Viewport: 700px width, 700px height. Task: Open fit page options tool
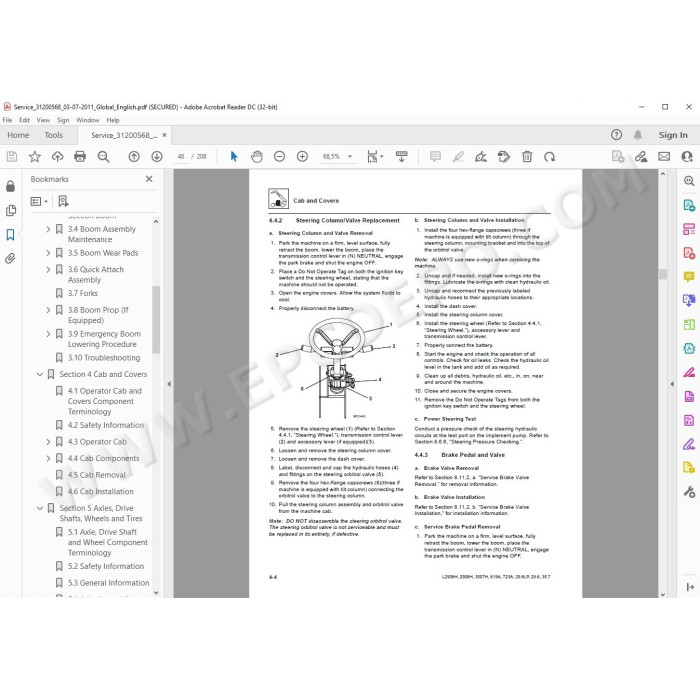[x=374, y=157]
